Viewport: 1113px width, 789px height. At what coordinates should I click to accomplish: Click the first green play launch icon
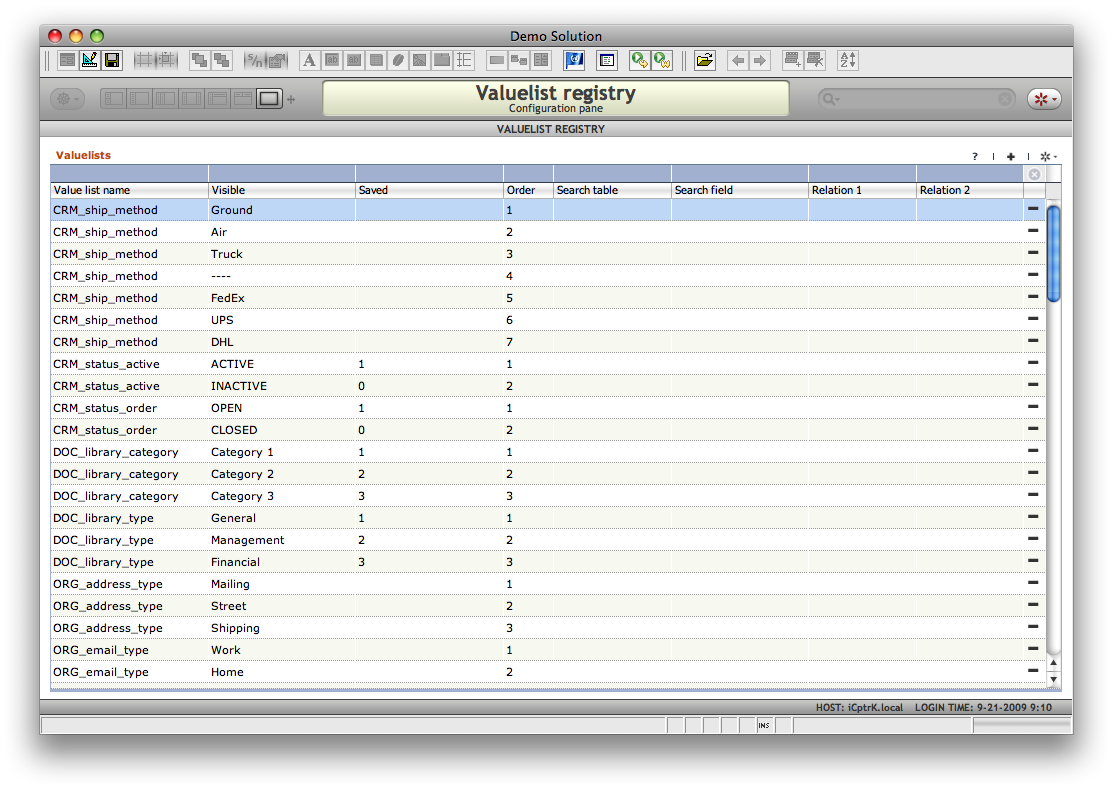pyautogui.click(x=639, y=60)
